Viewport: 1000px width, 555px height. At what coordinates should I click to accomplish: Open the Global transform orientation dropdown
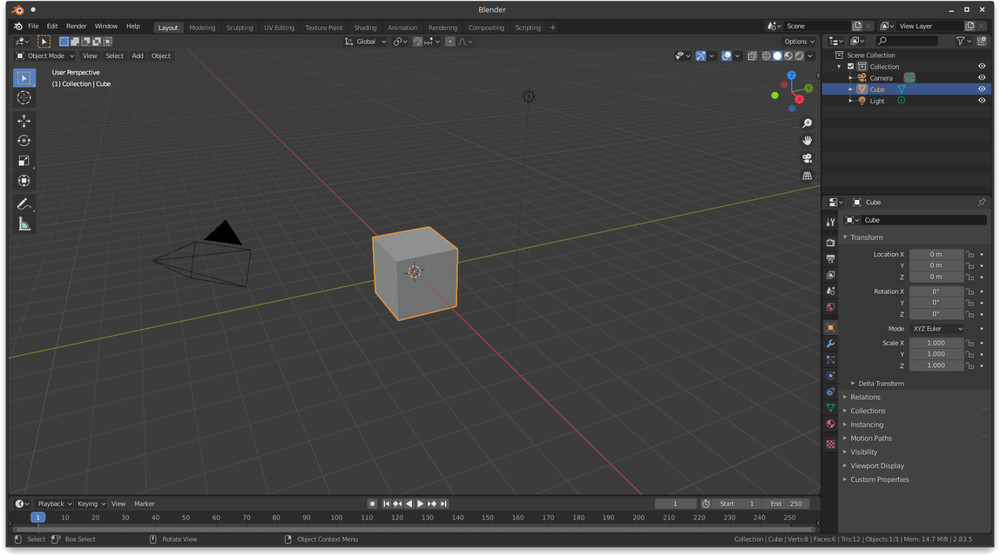(365, 42)
